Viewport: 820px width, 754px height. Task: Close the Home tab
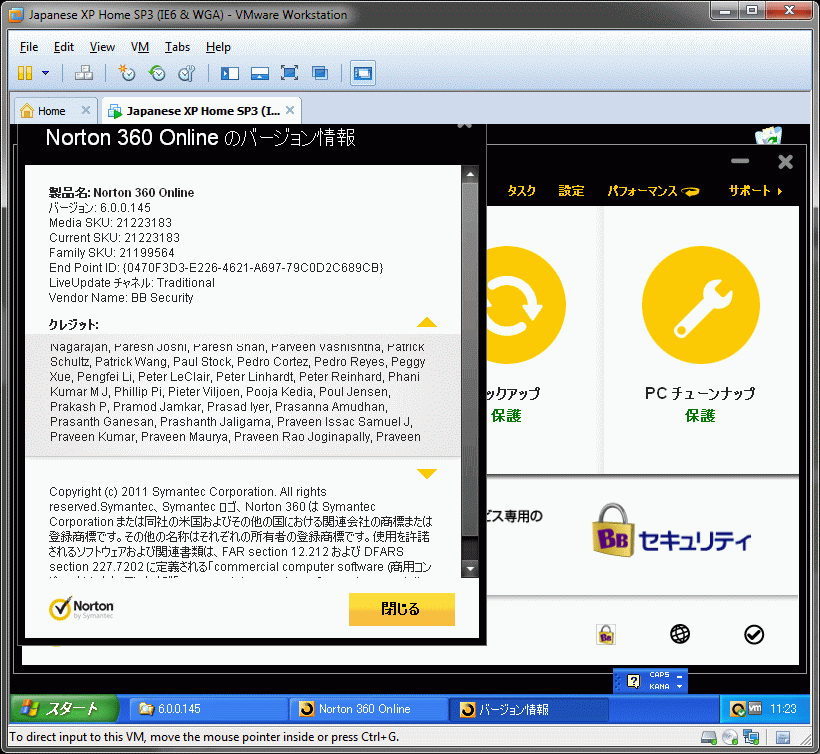tap(86, 110)
